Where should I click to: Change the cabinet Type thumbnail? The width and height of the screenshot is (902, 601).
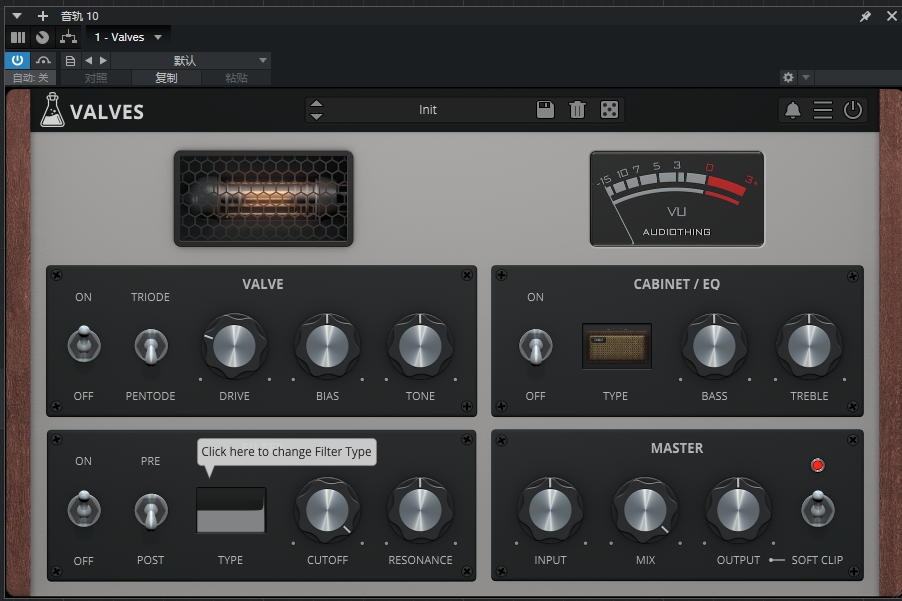click(617, 346)
